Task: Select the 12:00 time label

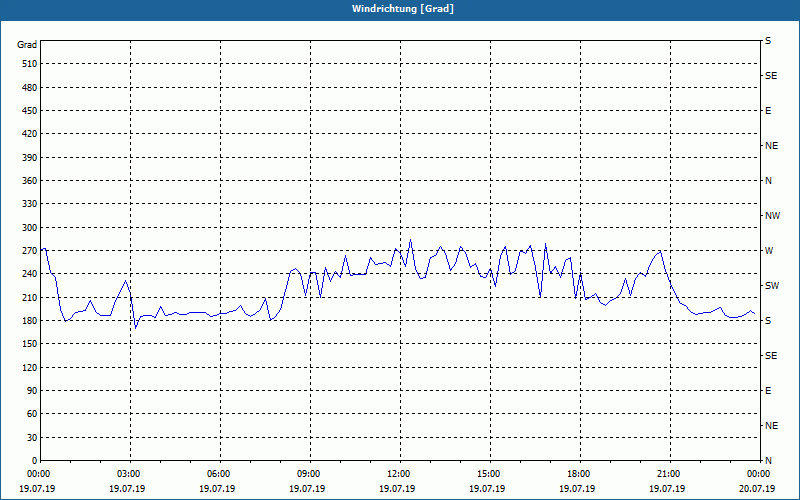Action: pyautogui.click(x=400, y=474)
